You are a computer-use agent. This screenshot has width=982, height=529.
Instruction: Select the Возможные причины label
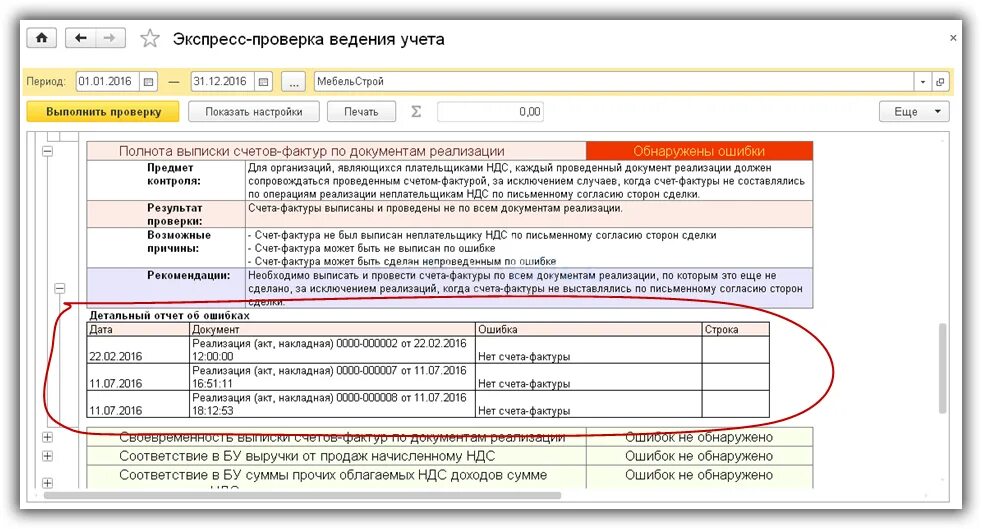click(x=178, y=242)
